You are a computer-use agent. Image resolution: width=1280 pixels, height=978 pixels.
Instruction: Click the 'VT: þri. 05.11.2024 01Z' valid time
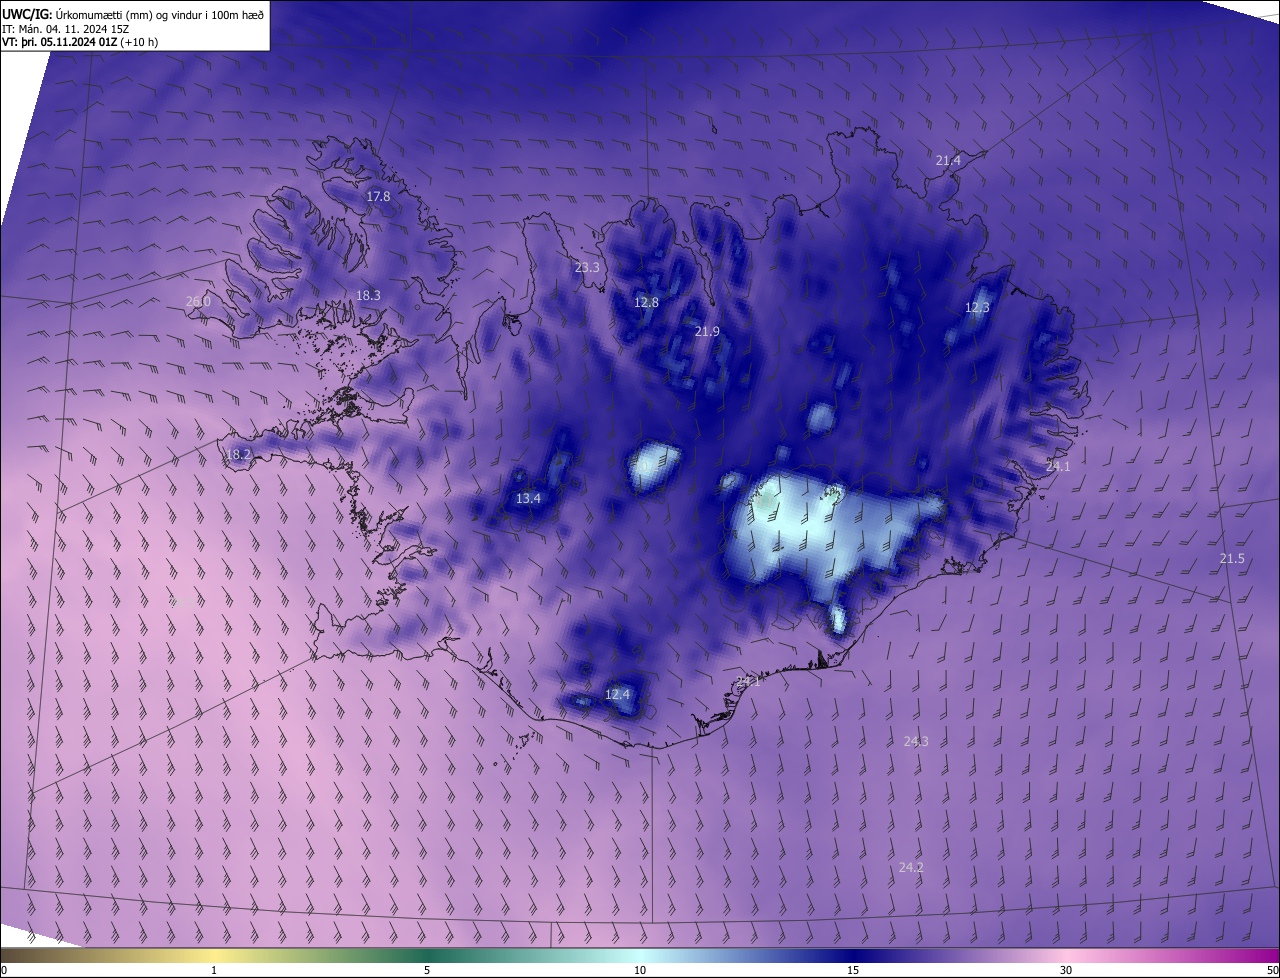coord(59,42)
